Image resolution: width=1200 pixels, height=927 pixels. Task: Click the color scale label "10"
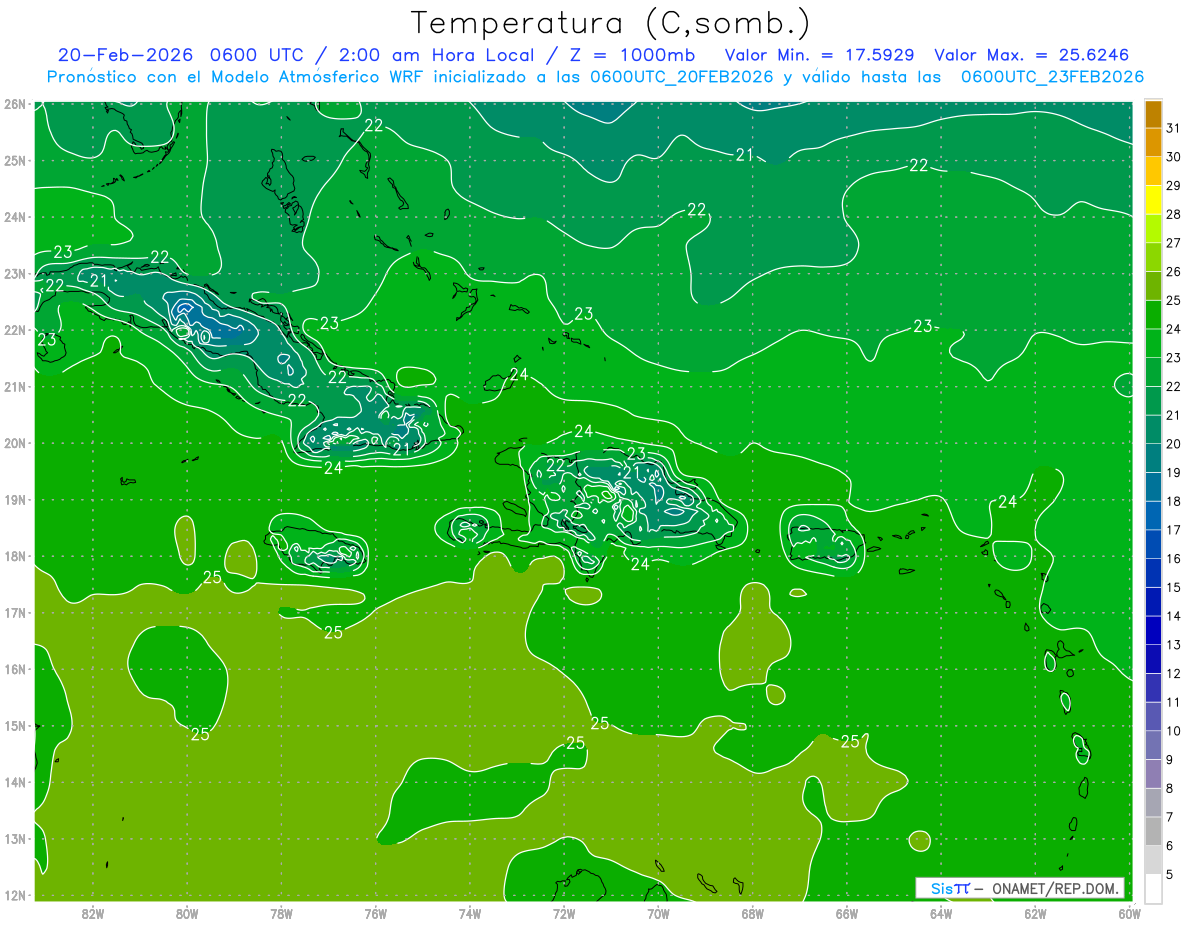pos(1173,731)
